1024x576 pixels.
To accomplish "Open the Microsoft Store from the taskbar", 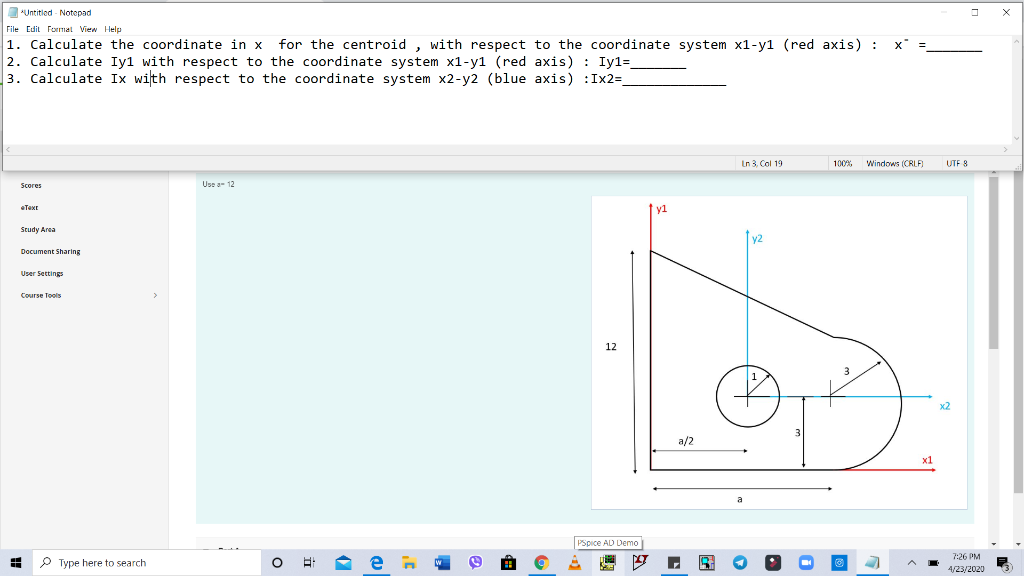I will tap(509, 562).
